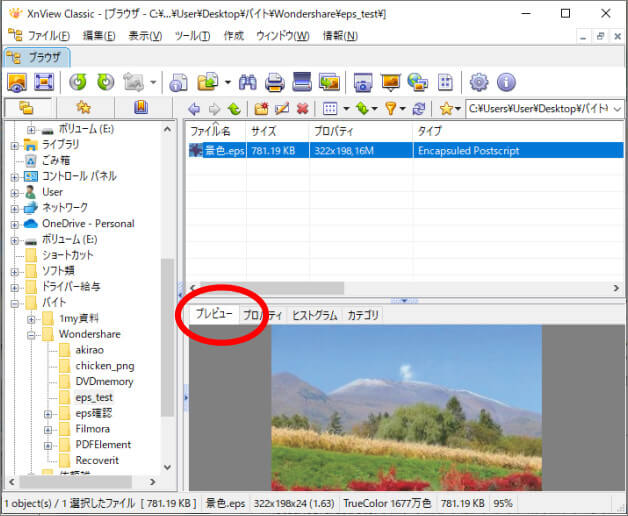Switch to the ヒストグラム tab
Image resolution: width=628 pixels, height=516 pixels.
coord(314,315)
